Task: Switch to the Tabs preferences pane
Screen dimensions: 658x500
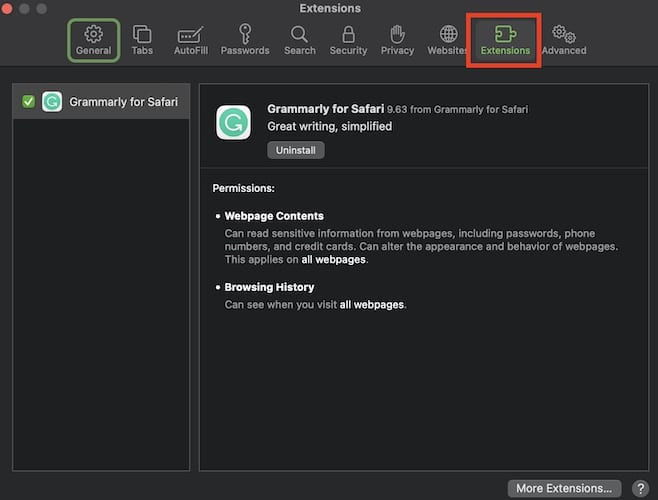Action: point(142,40)
